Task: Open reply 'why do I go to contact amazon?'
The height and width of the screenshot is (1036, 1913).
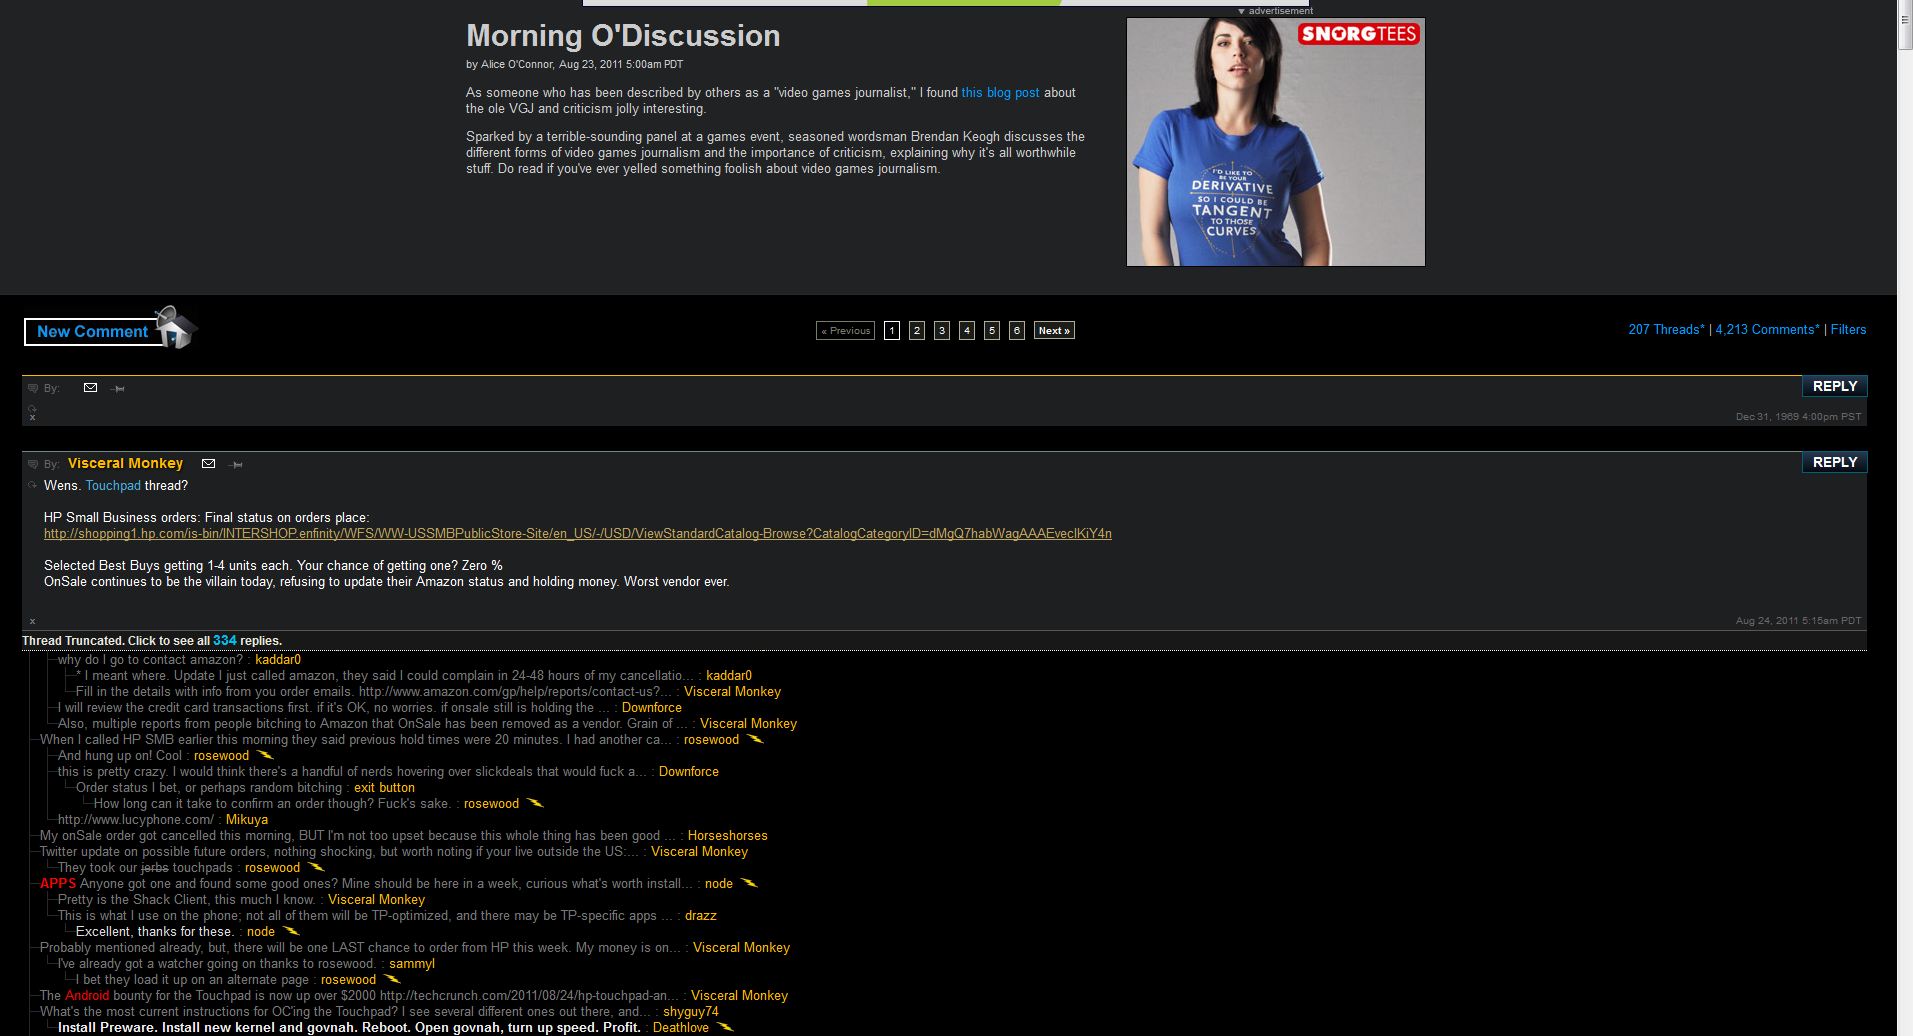Action: pos(152,660)
